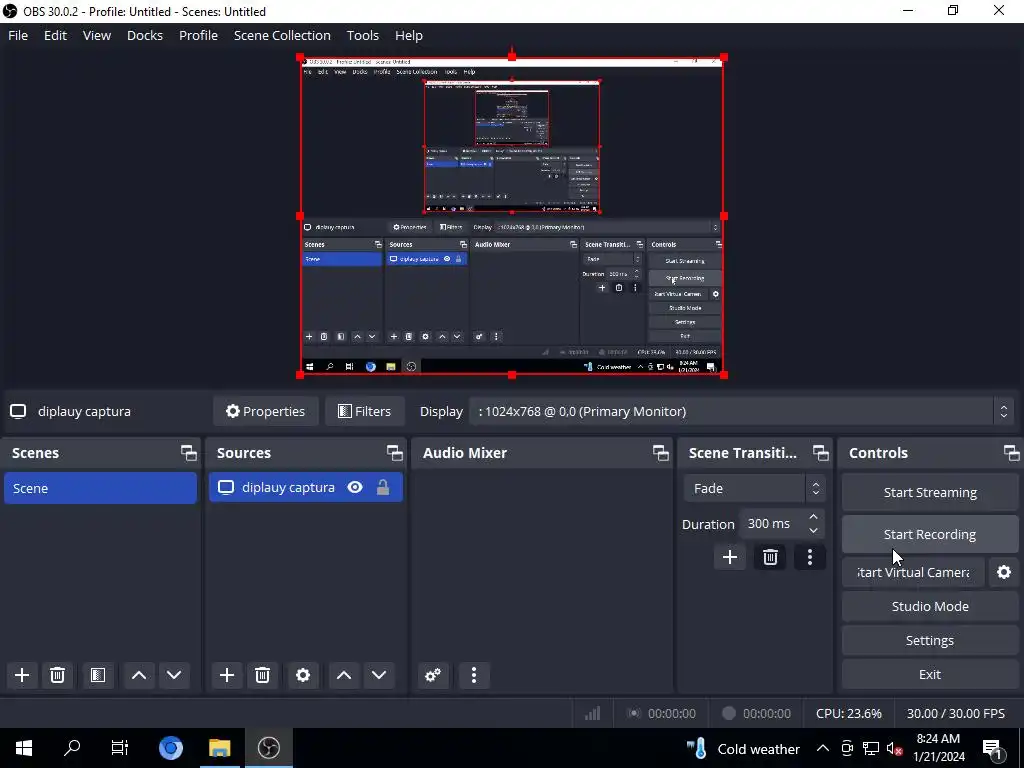Click the Exit button
The image size is (1024, 768).
click(930, 675)
